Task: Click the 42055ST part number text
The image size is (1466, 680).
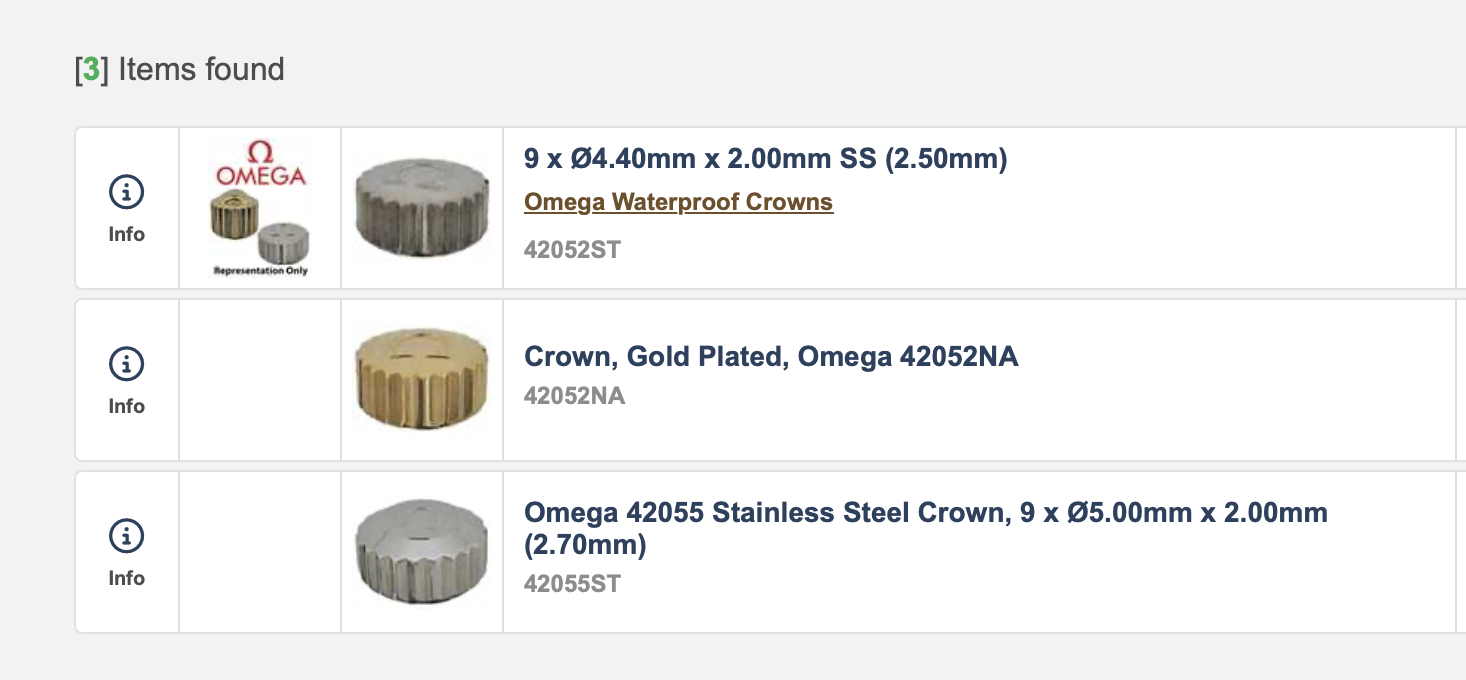Action: (572, 583)
